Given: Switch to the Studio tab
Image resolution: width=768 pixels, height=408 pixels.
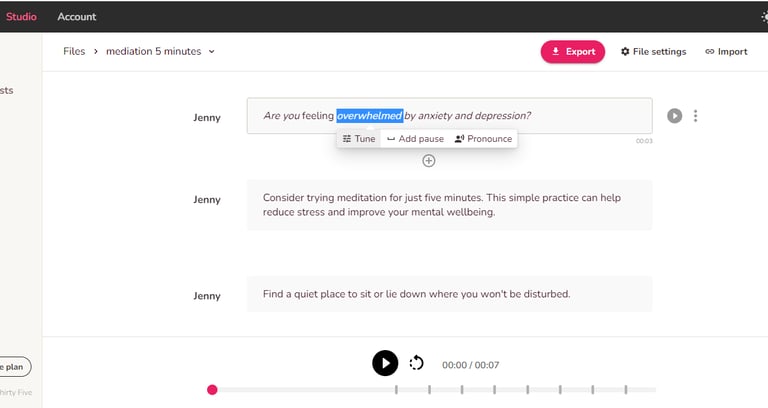Looking at the screenshot, I should (x=21, y=17).
